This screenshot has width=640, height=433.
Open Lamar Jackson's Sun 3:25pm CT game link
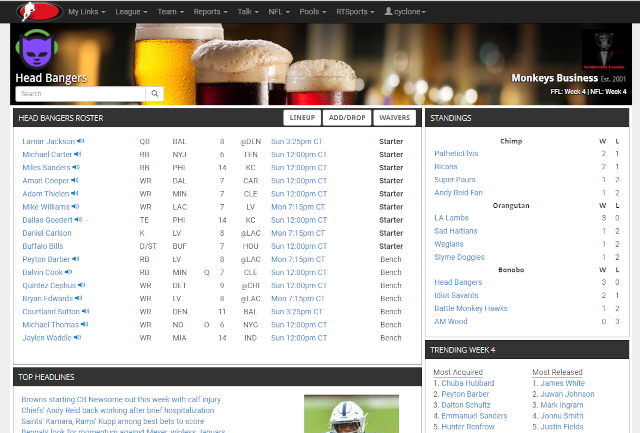[297, 141]
